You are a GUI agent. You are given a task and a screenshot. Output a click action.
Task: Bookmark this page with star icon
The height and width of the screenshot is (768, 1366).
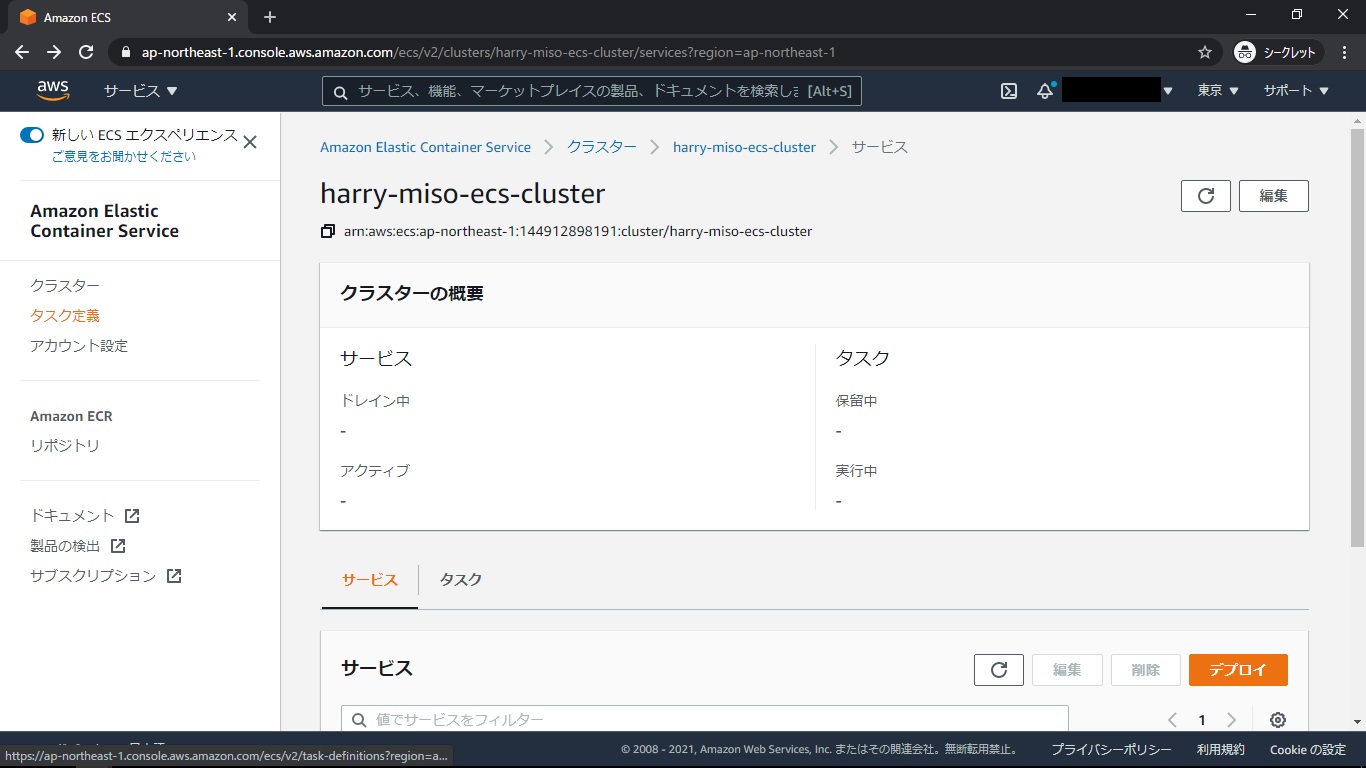click(x=1205, y=52)
